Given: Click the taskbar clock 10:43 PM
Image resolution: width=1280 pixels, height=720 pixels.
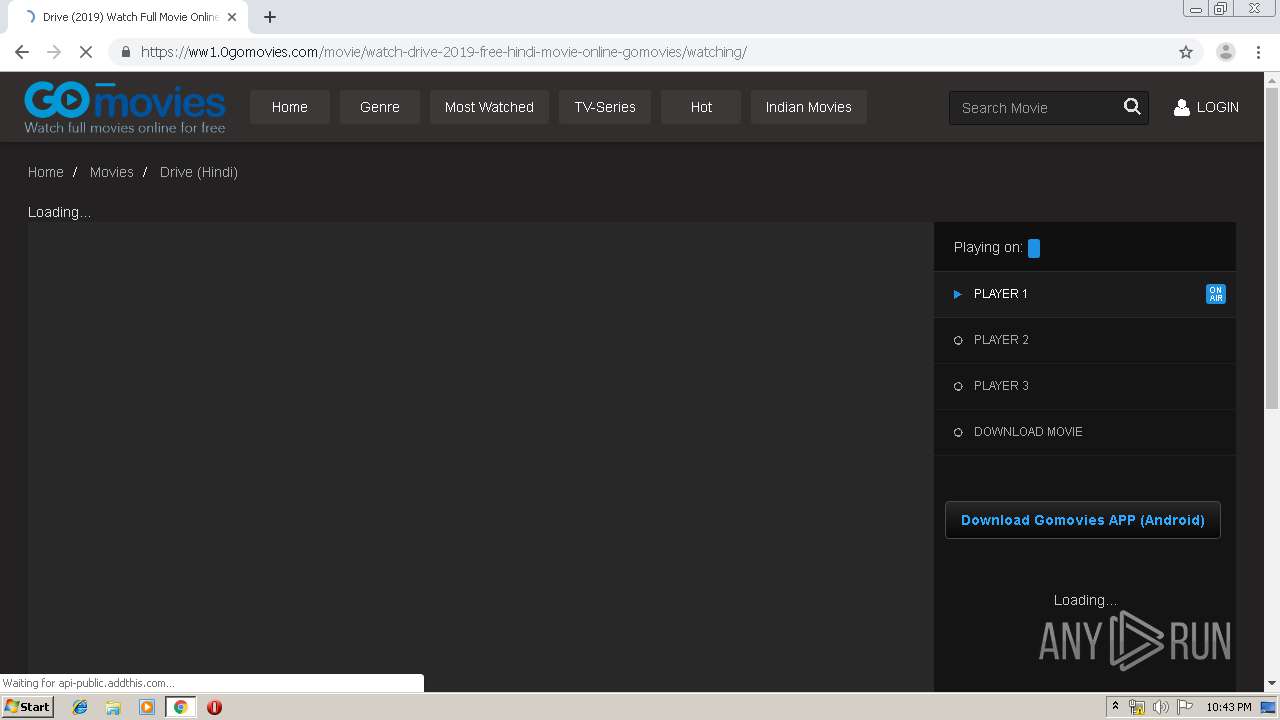Looking at the screenshot, I should coord(1229,707).
